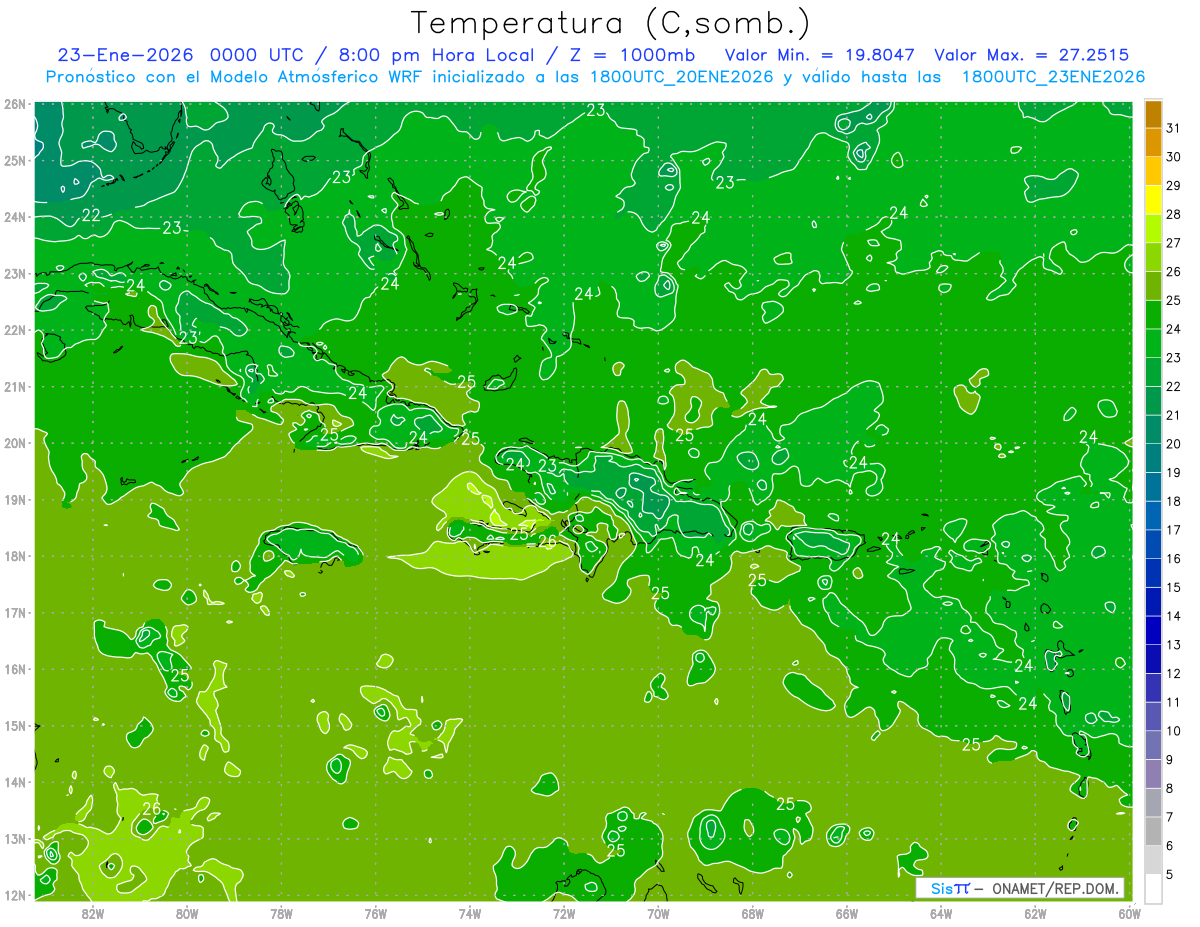
Task: Click the longitude axis label '60W'
Action: [1129, 913]
